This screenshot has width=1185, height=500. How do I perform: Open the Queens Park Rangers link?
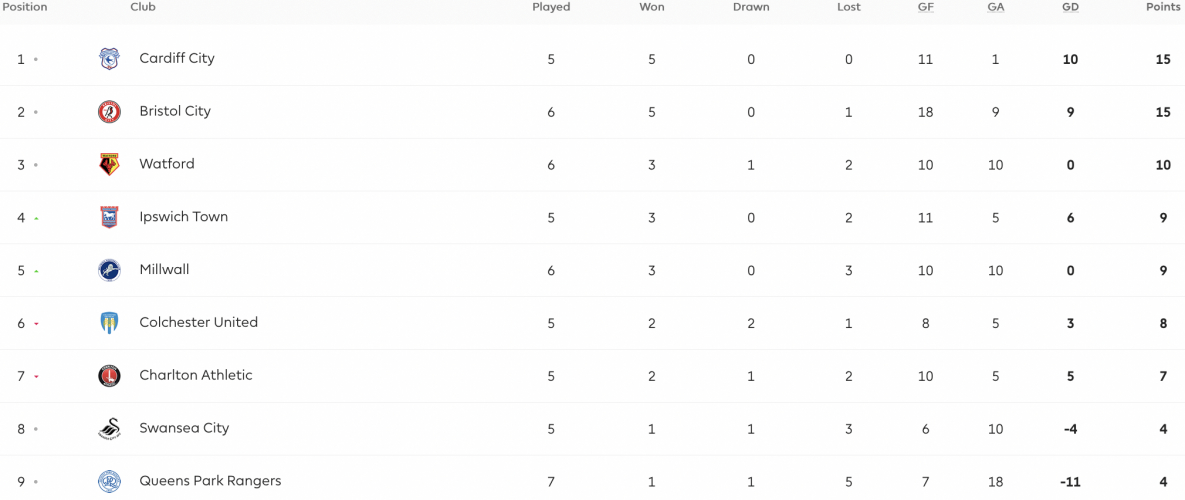pyautogui.click(x=210, y=480)
